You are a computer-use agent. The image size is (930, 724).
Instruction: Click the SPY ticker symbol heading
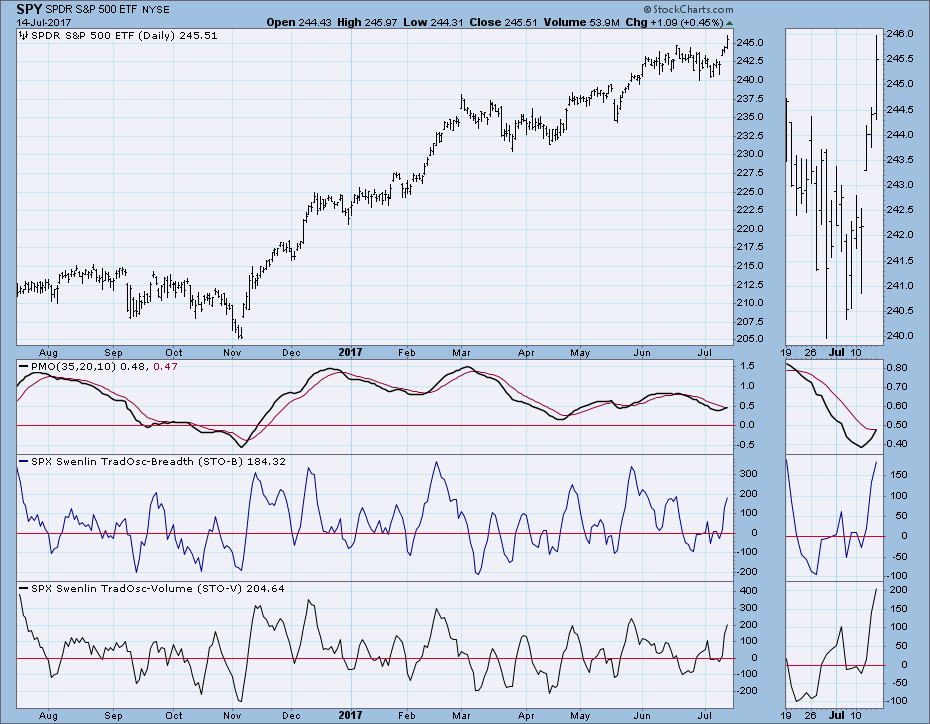click(29, 9)
